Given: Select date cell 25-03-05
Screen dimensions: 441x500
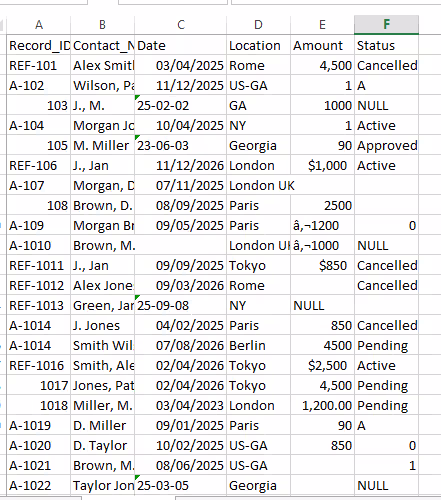Looking at the screenshot, I should coord(181,485).
